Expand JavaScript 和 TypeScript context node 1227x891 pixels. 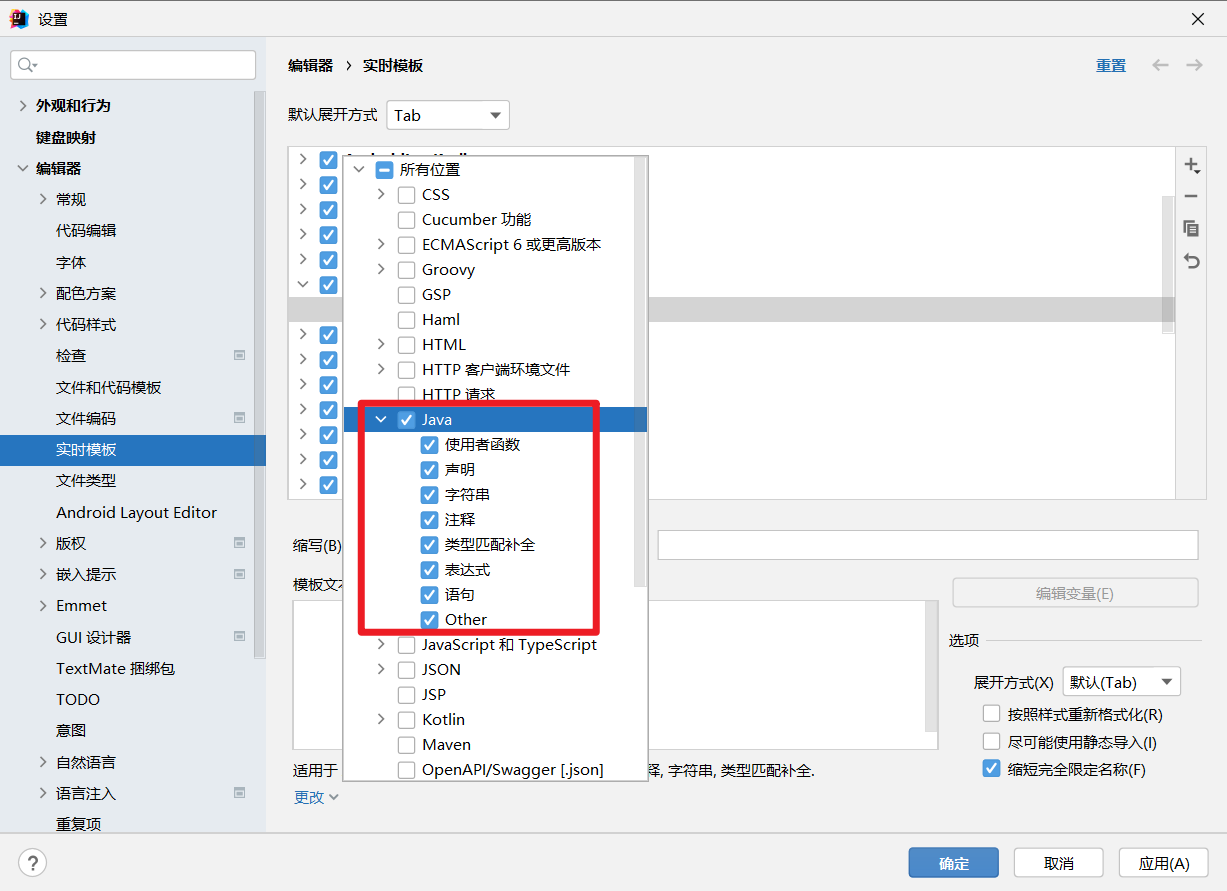click(381, 645)
